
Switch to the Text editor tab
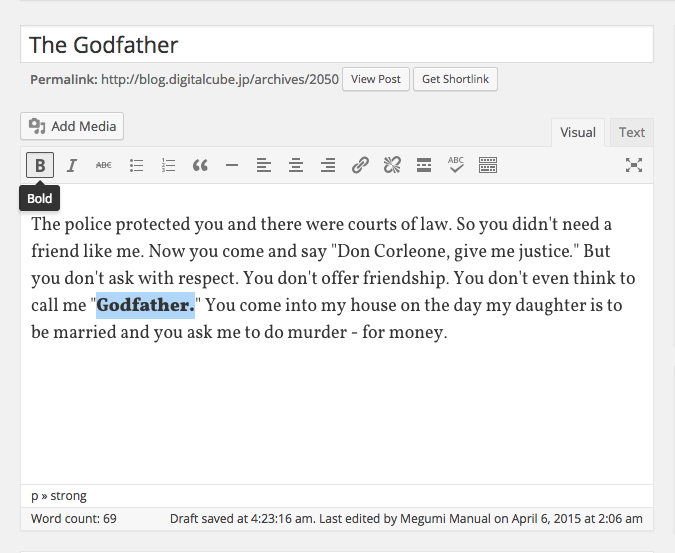point(631,132)
